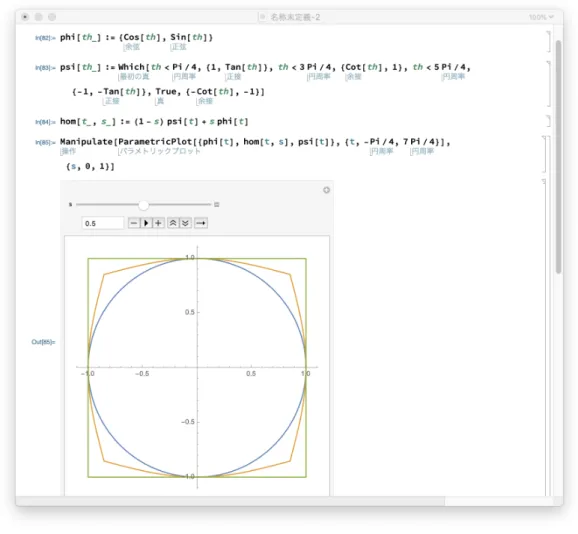Click the {-Cot[th], -1}] expression
This screenshot has width=578, height=534.
225,91
